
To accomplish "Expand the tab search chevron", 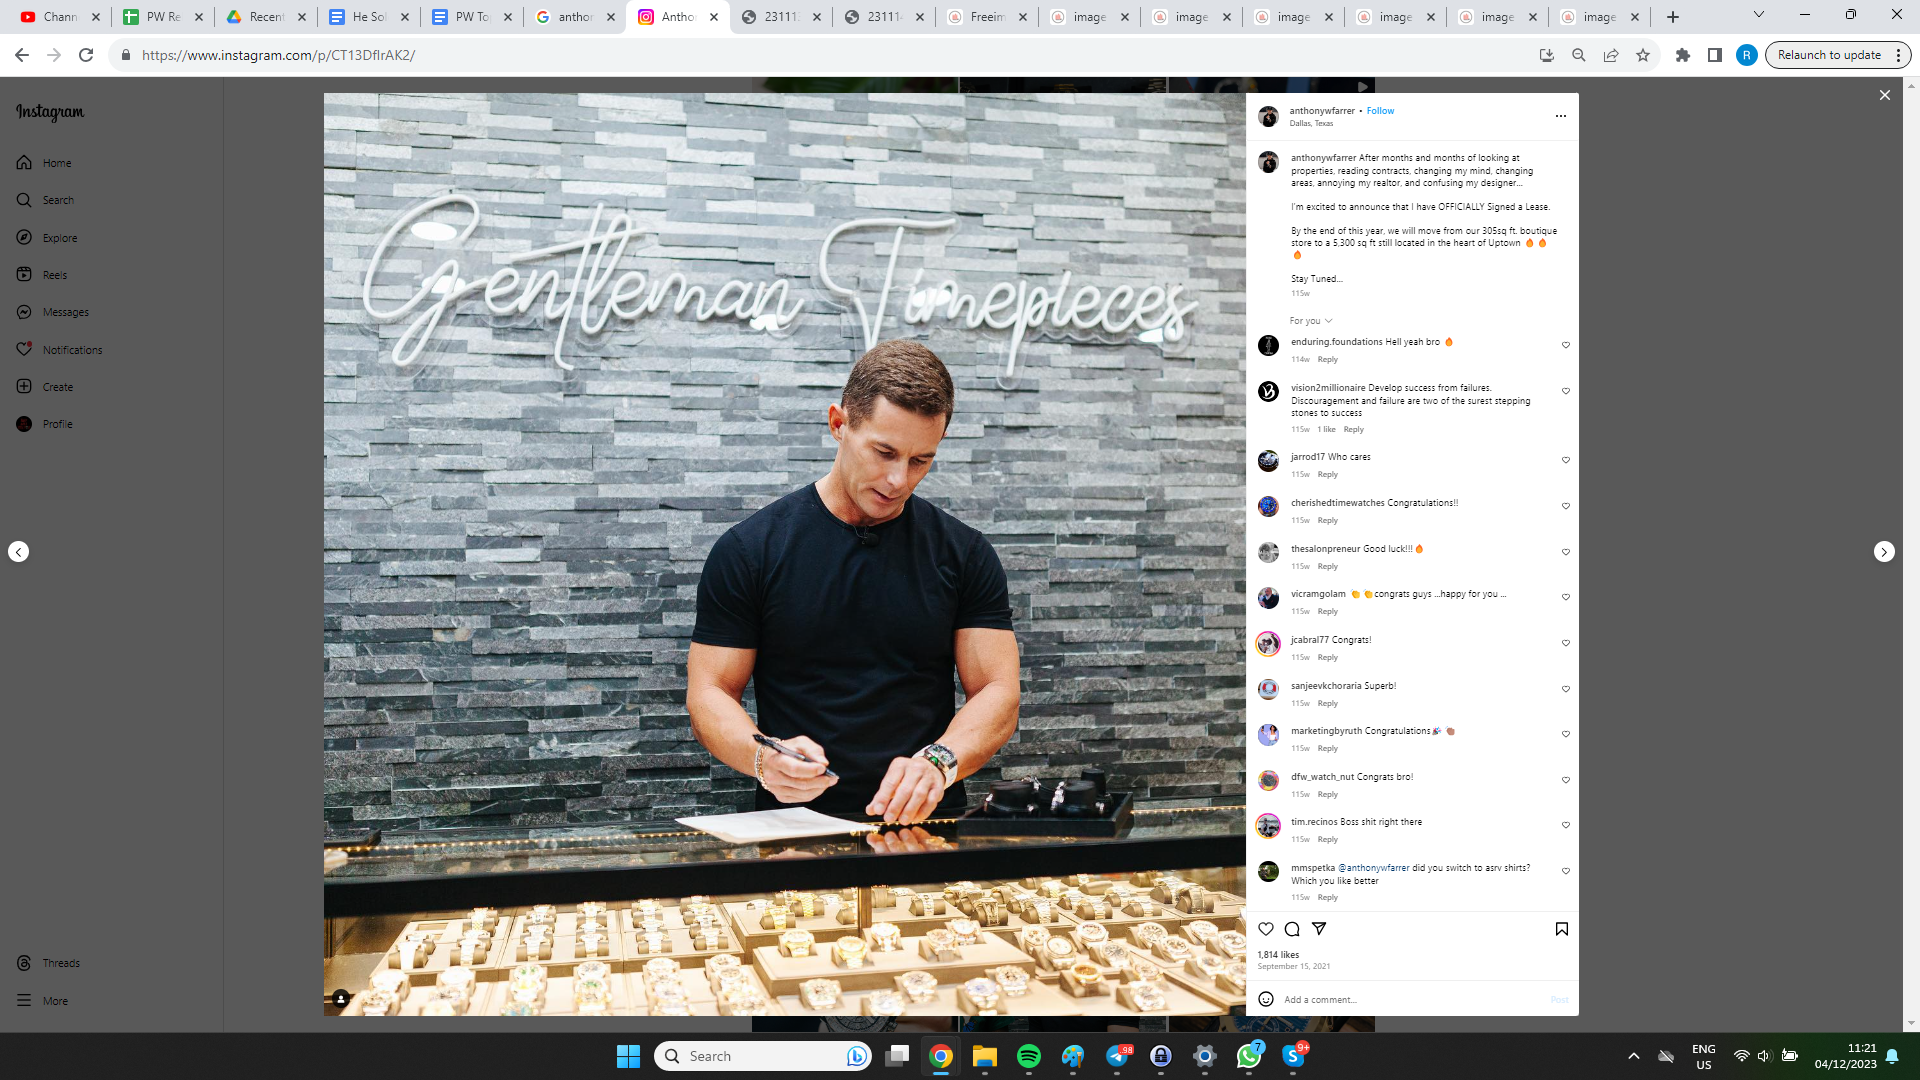I will coord(1759,15).
